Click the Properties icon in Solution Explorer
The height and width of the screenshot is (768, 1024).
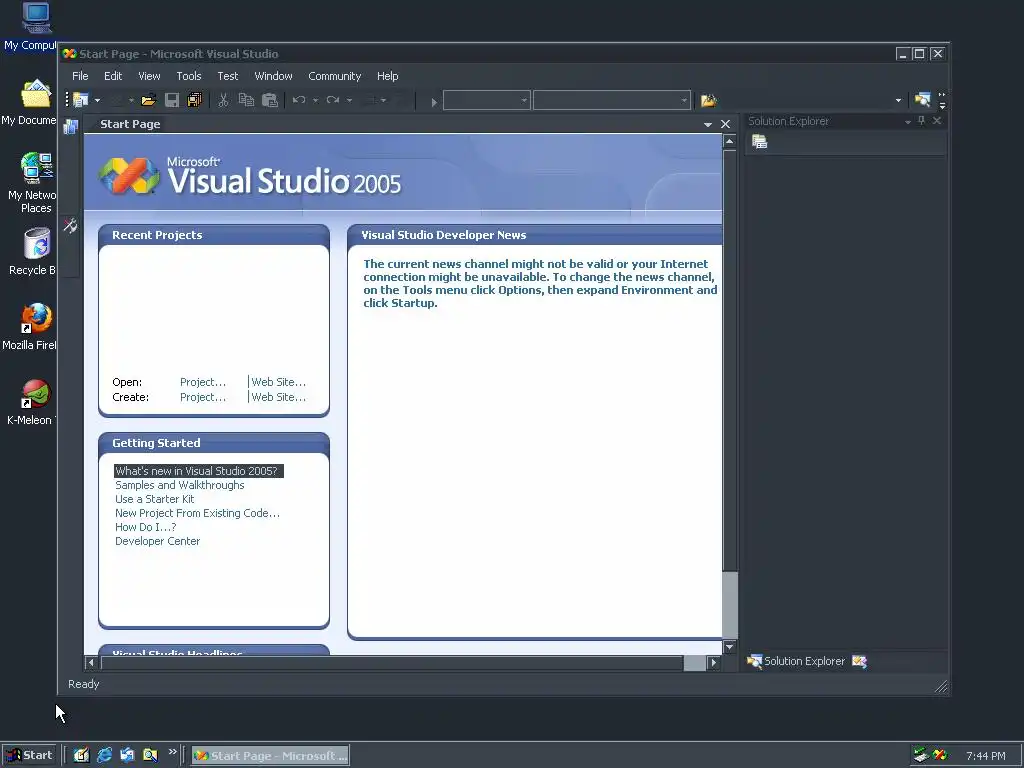coord(760,142)
